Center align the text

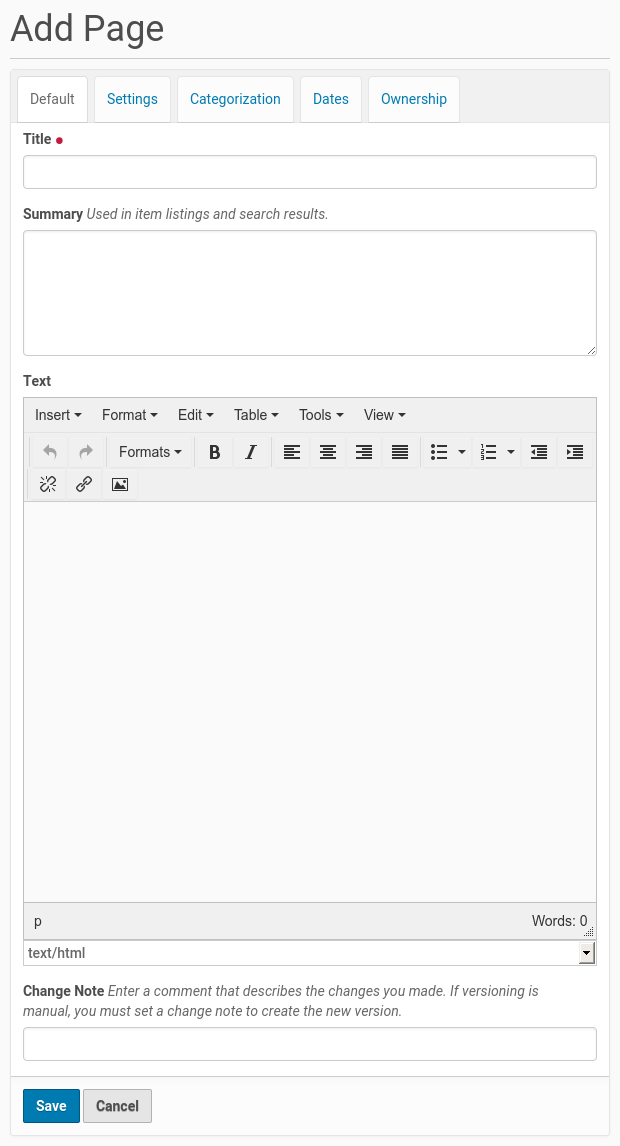pyautogui.click(x=327, y=452)
